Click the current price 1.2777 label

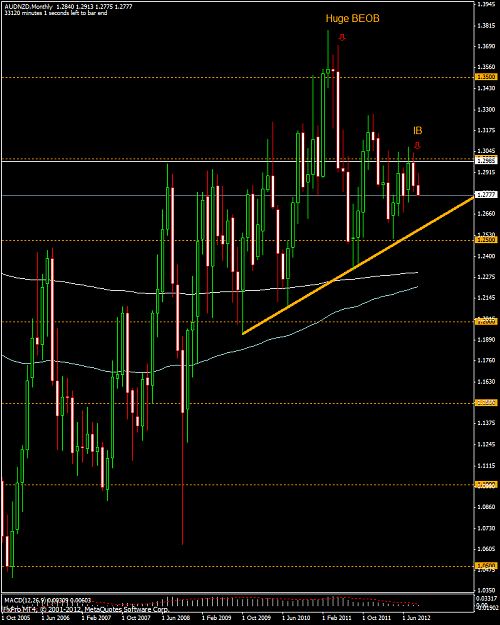click(x=486, y=195)
